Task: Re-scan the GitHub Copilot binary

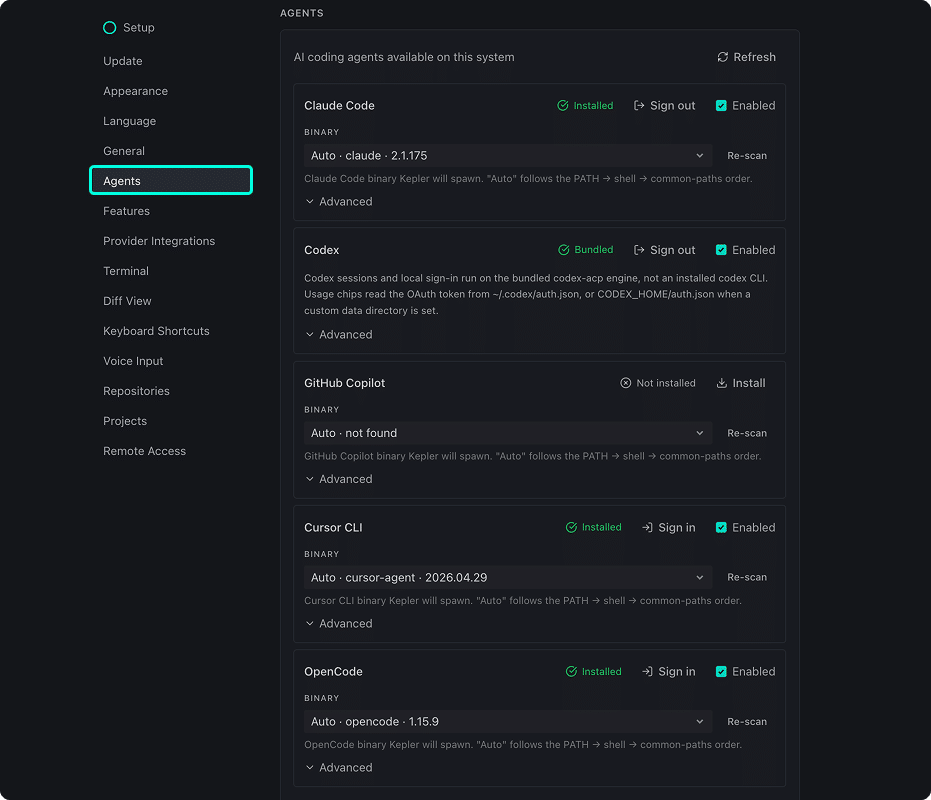Action: 747,433
